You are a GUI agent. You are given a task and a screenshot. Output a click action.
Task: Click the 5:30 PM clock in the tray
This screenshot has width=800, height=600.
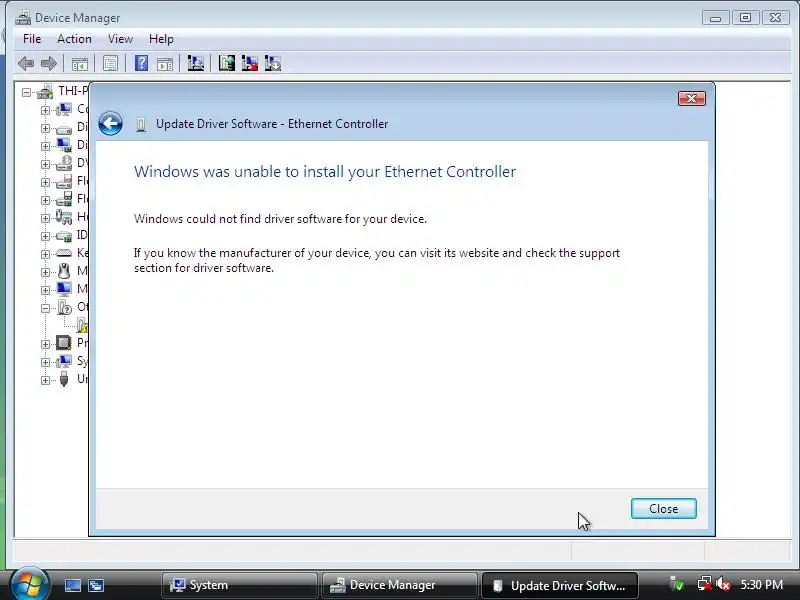tap(762, 585)
